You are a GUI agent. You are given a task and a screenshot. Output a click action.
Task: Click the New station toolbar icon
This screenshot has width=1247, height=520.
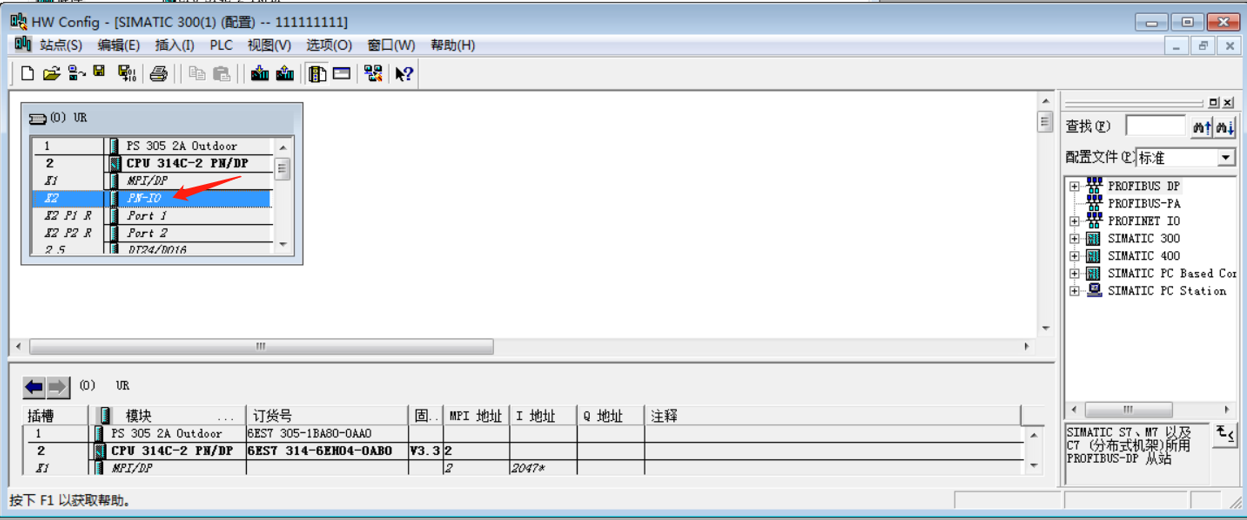(27, 73)
